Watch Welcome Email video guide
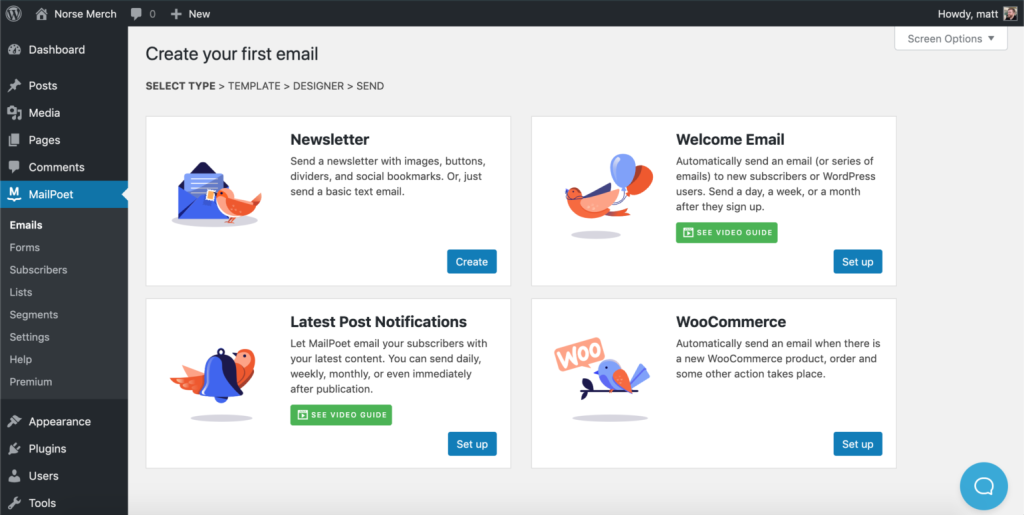 point(727,232)
